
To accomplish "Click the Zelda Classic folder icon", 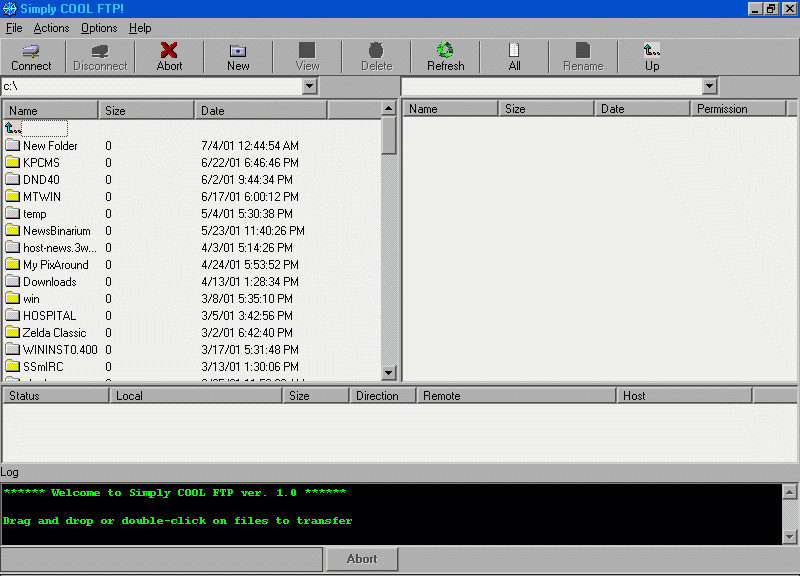I will pos(12,332).
